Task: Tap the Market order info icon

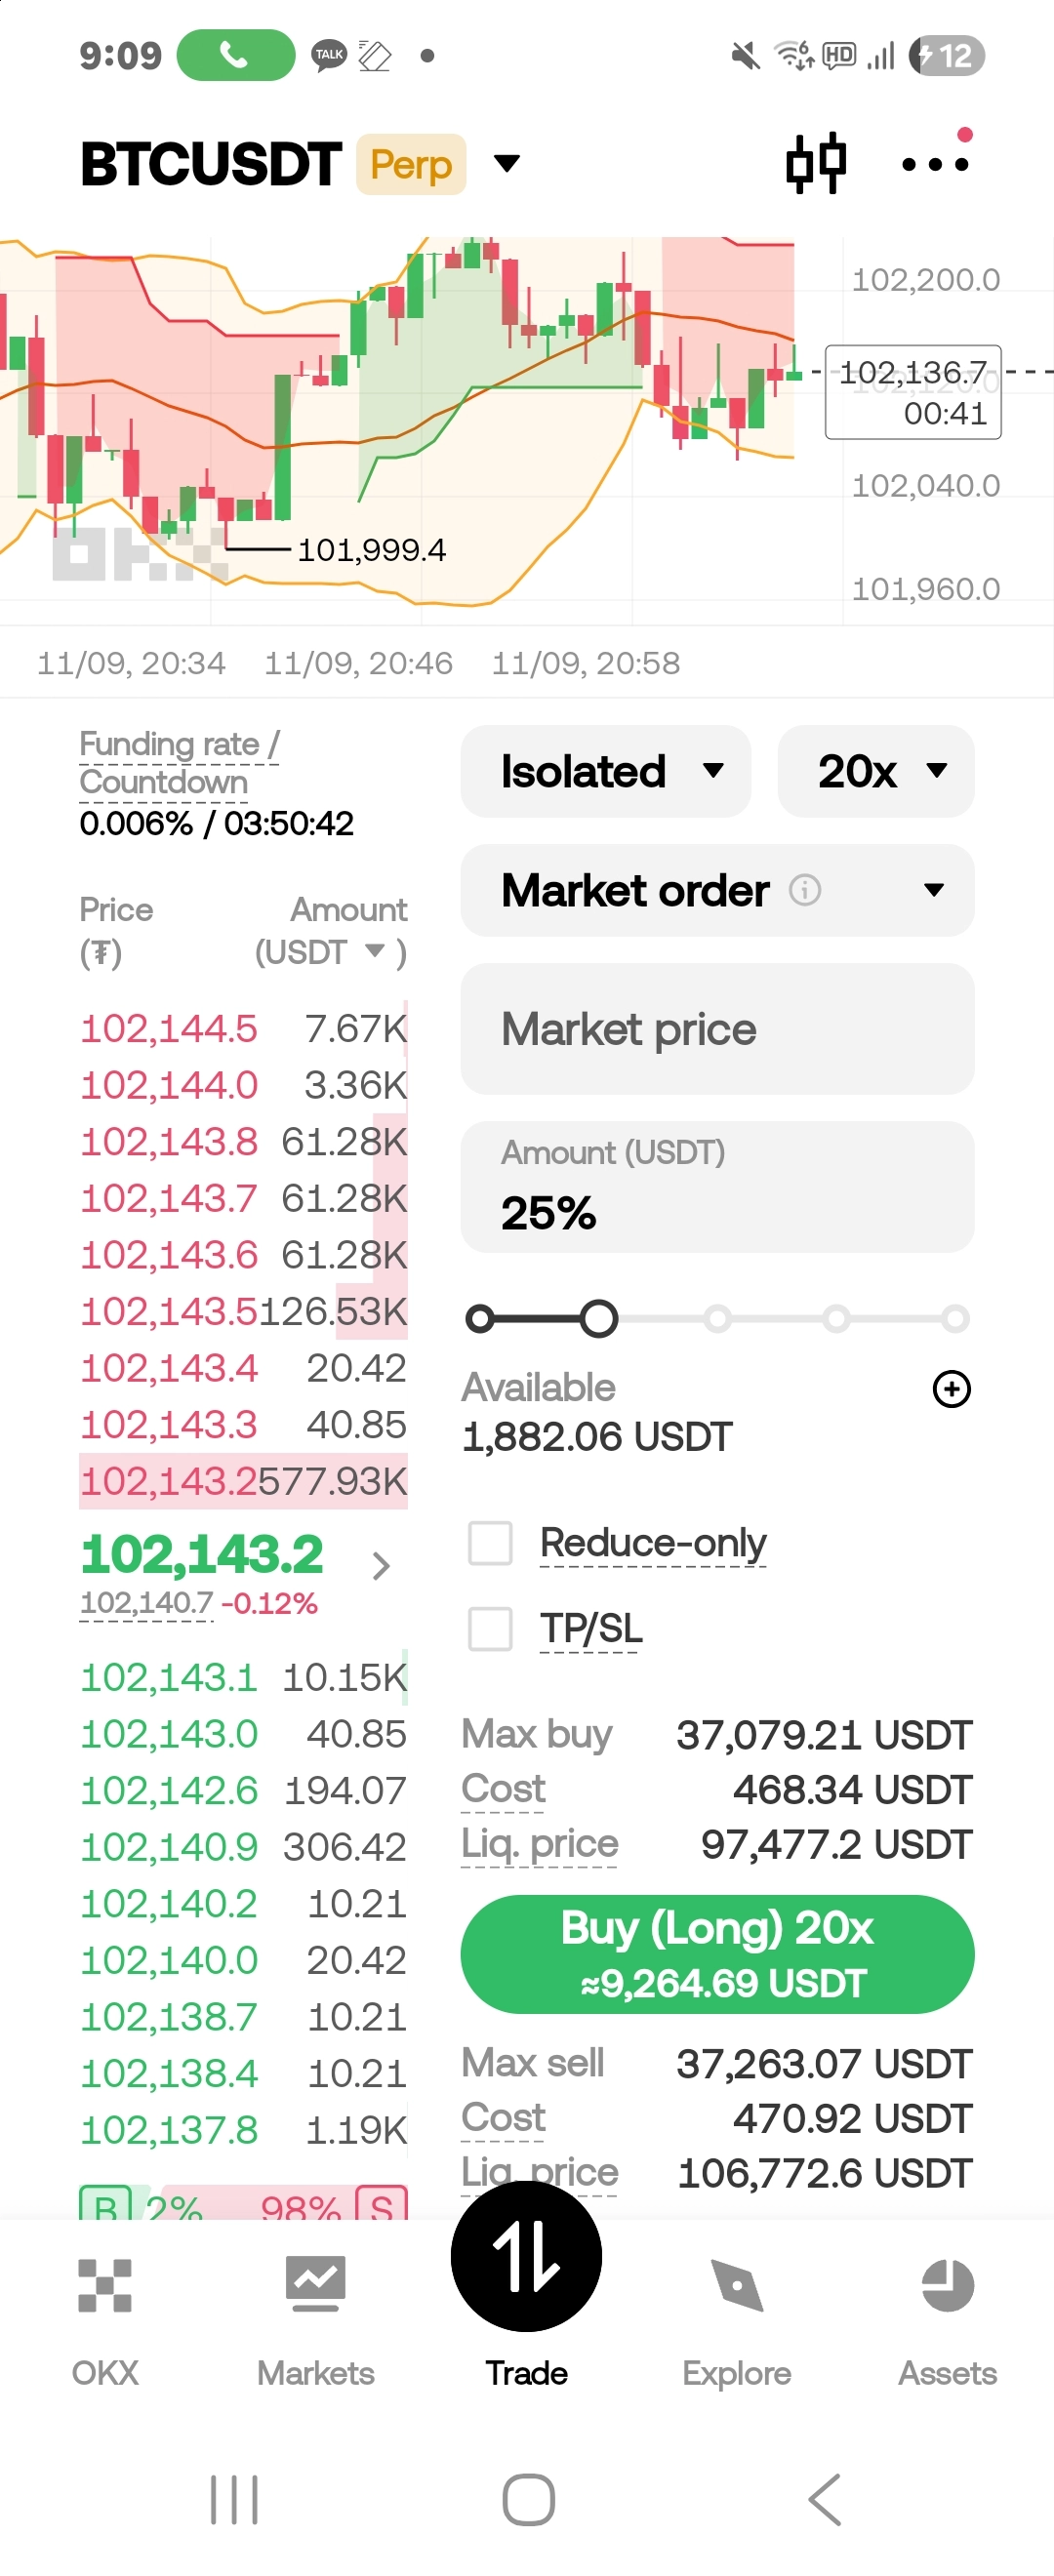Action: pyautogui.click(x=805, y=889)
